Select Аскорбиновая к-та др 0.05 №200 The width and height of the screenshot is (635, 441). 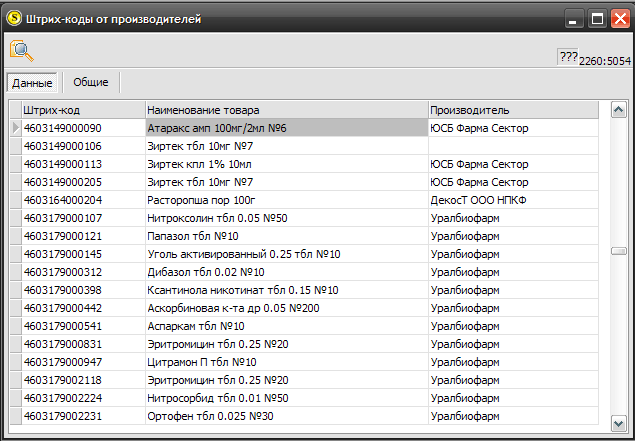pyautogui.click(x=287, y=308)
